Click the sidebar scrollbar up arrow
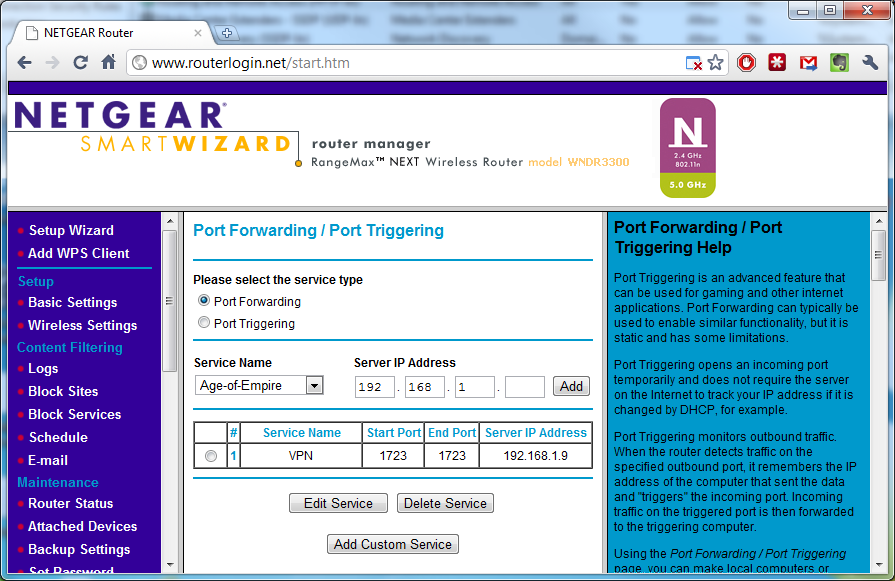The height and width of the screenshot is (581, 895). click(170, 221)
